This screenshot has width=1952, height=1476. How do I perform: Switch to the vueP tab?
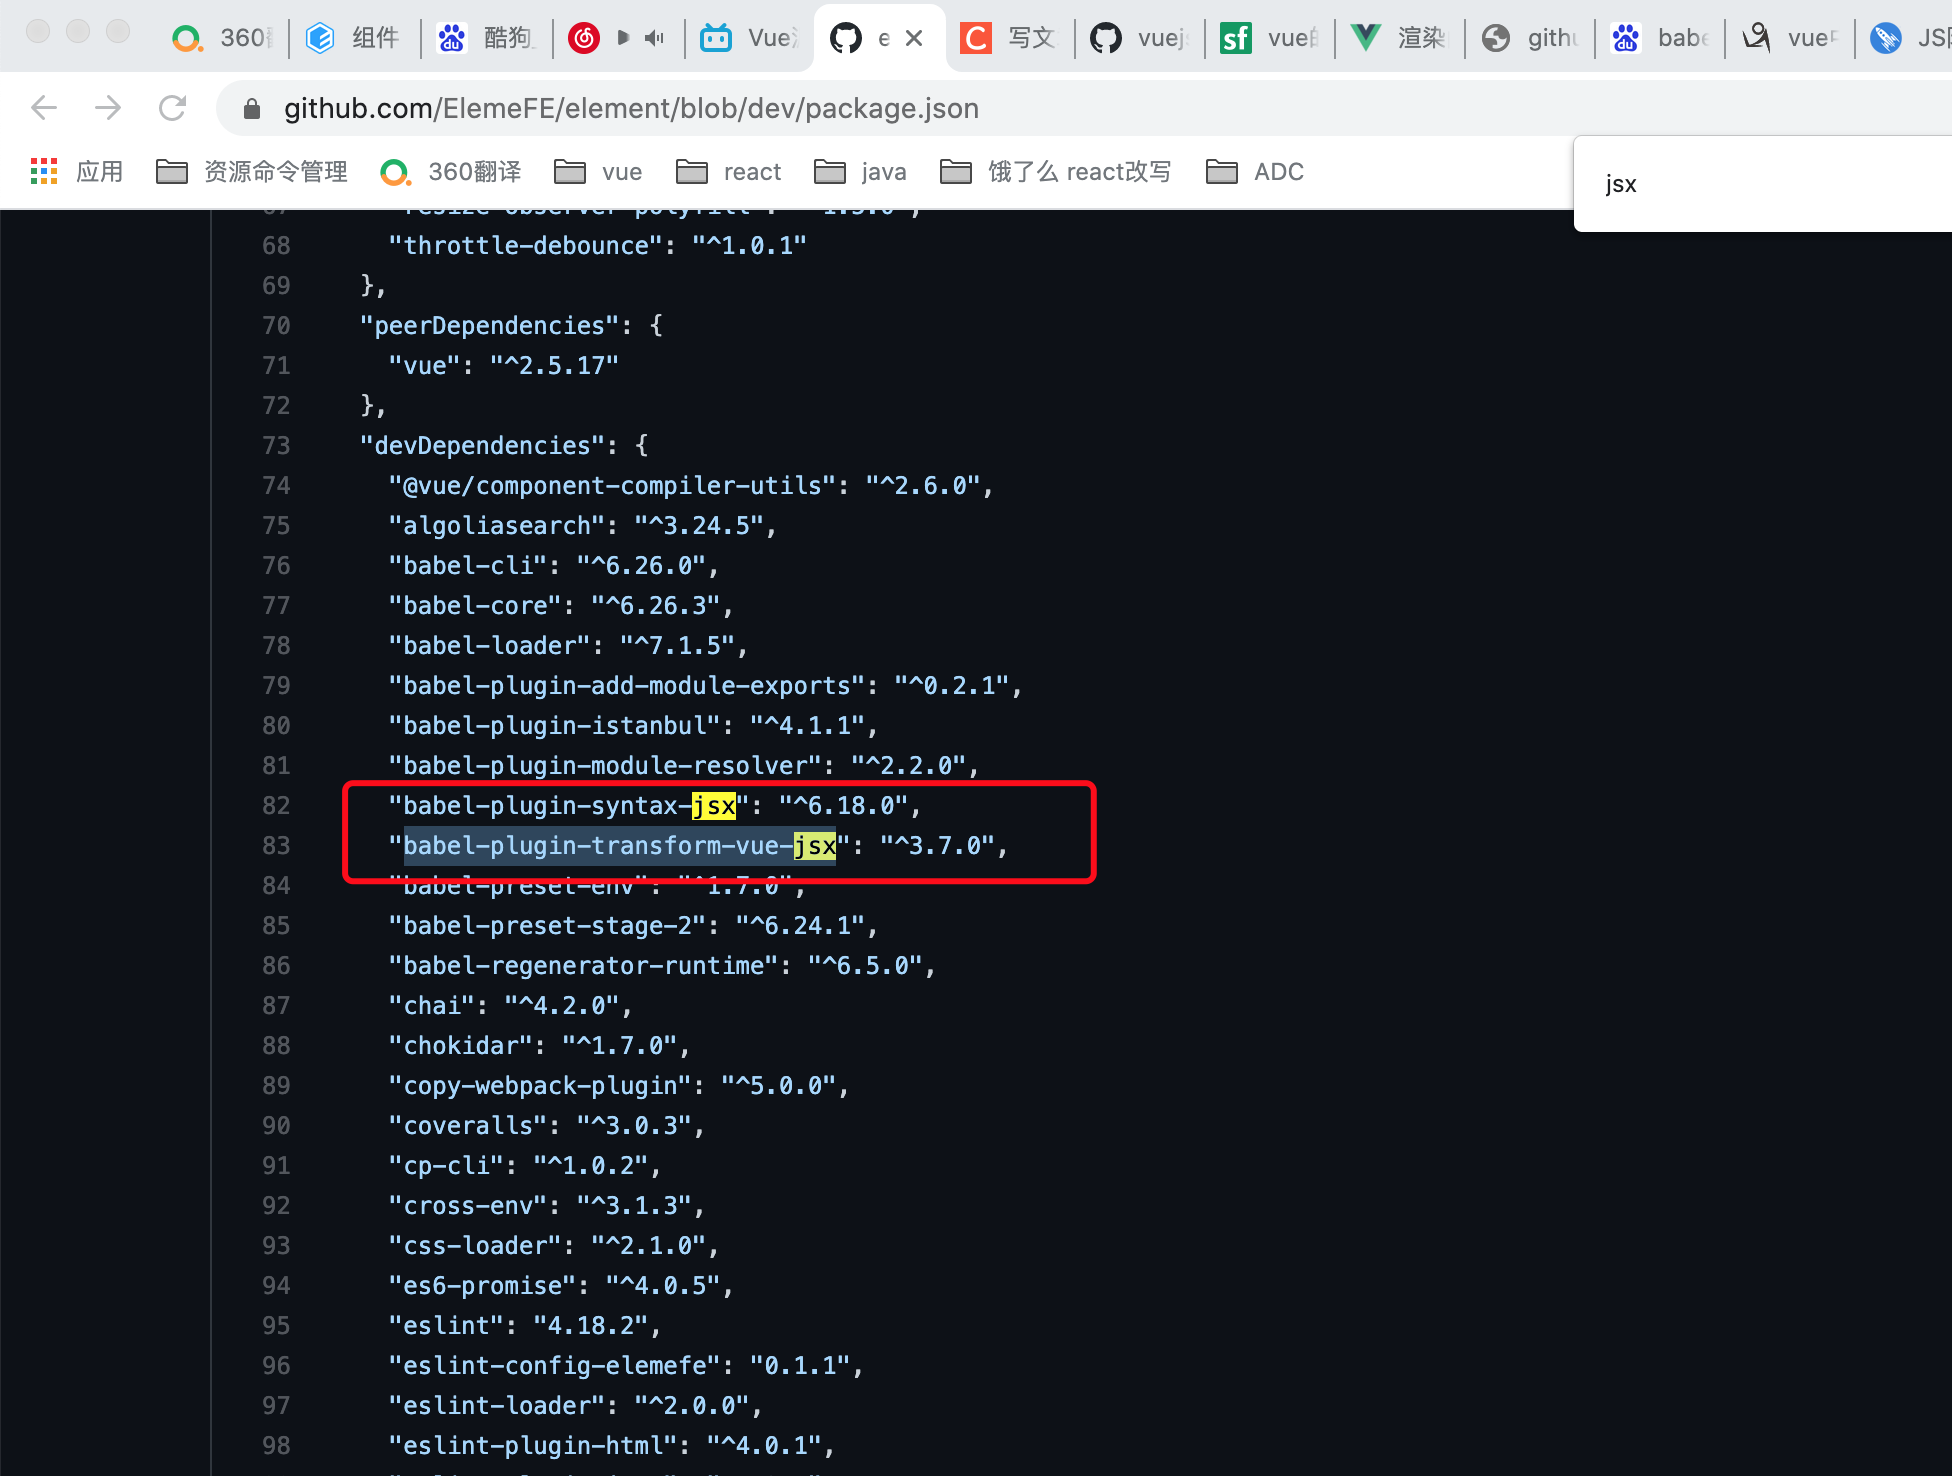(1788, 38)
